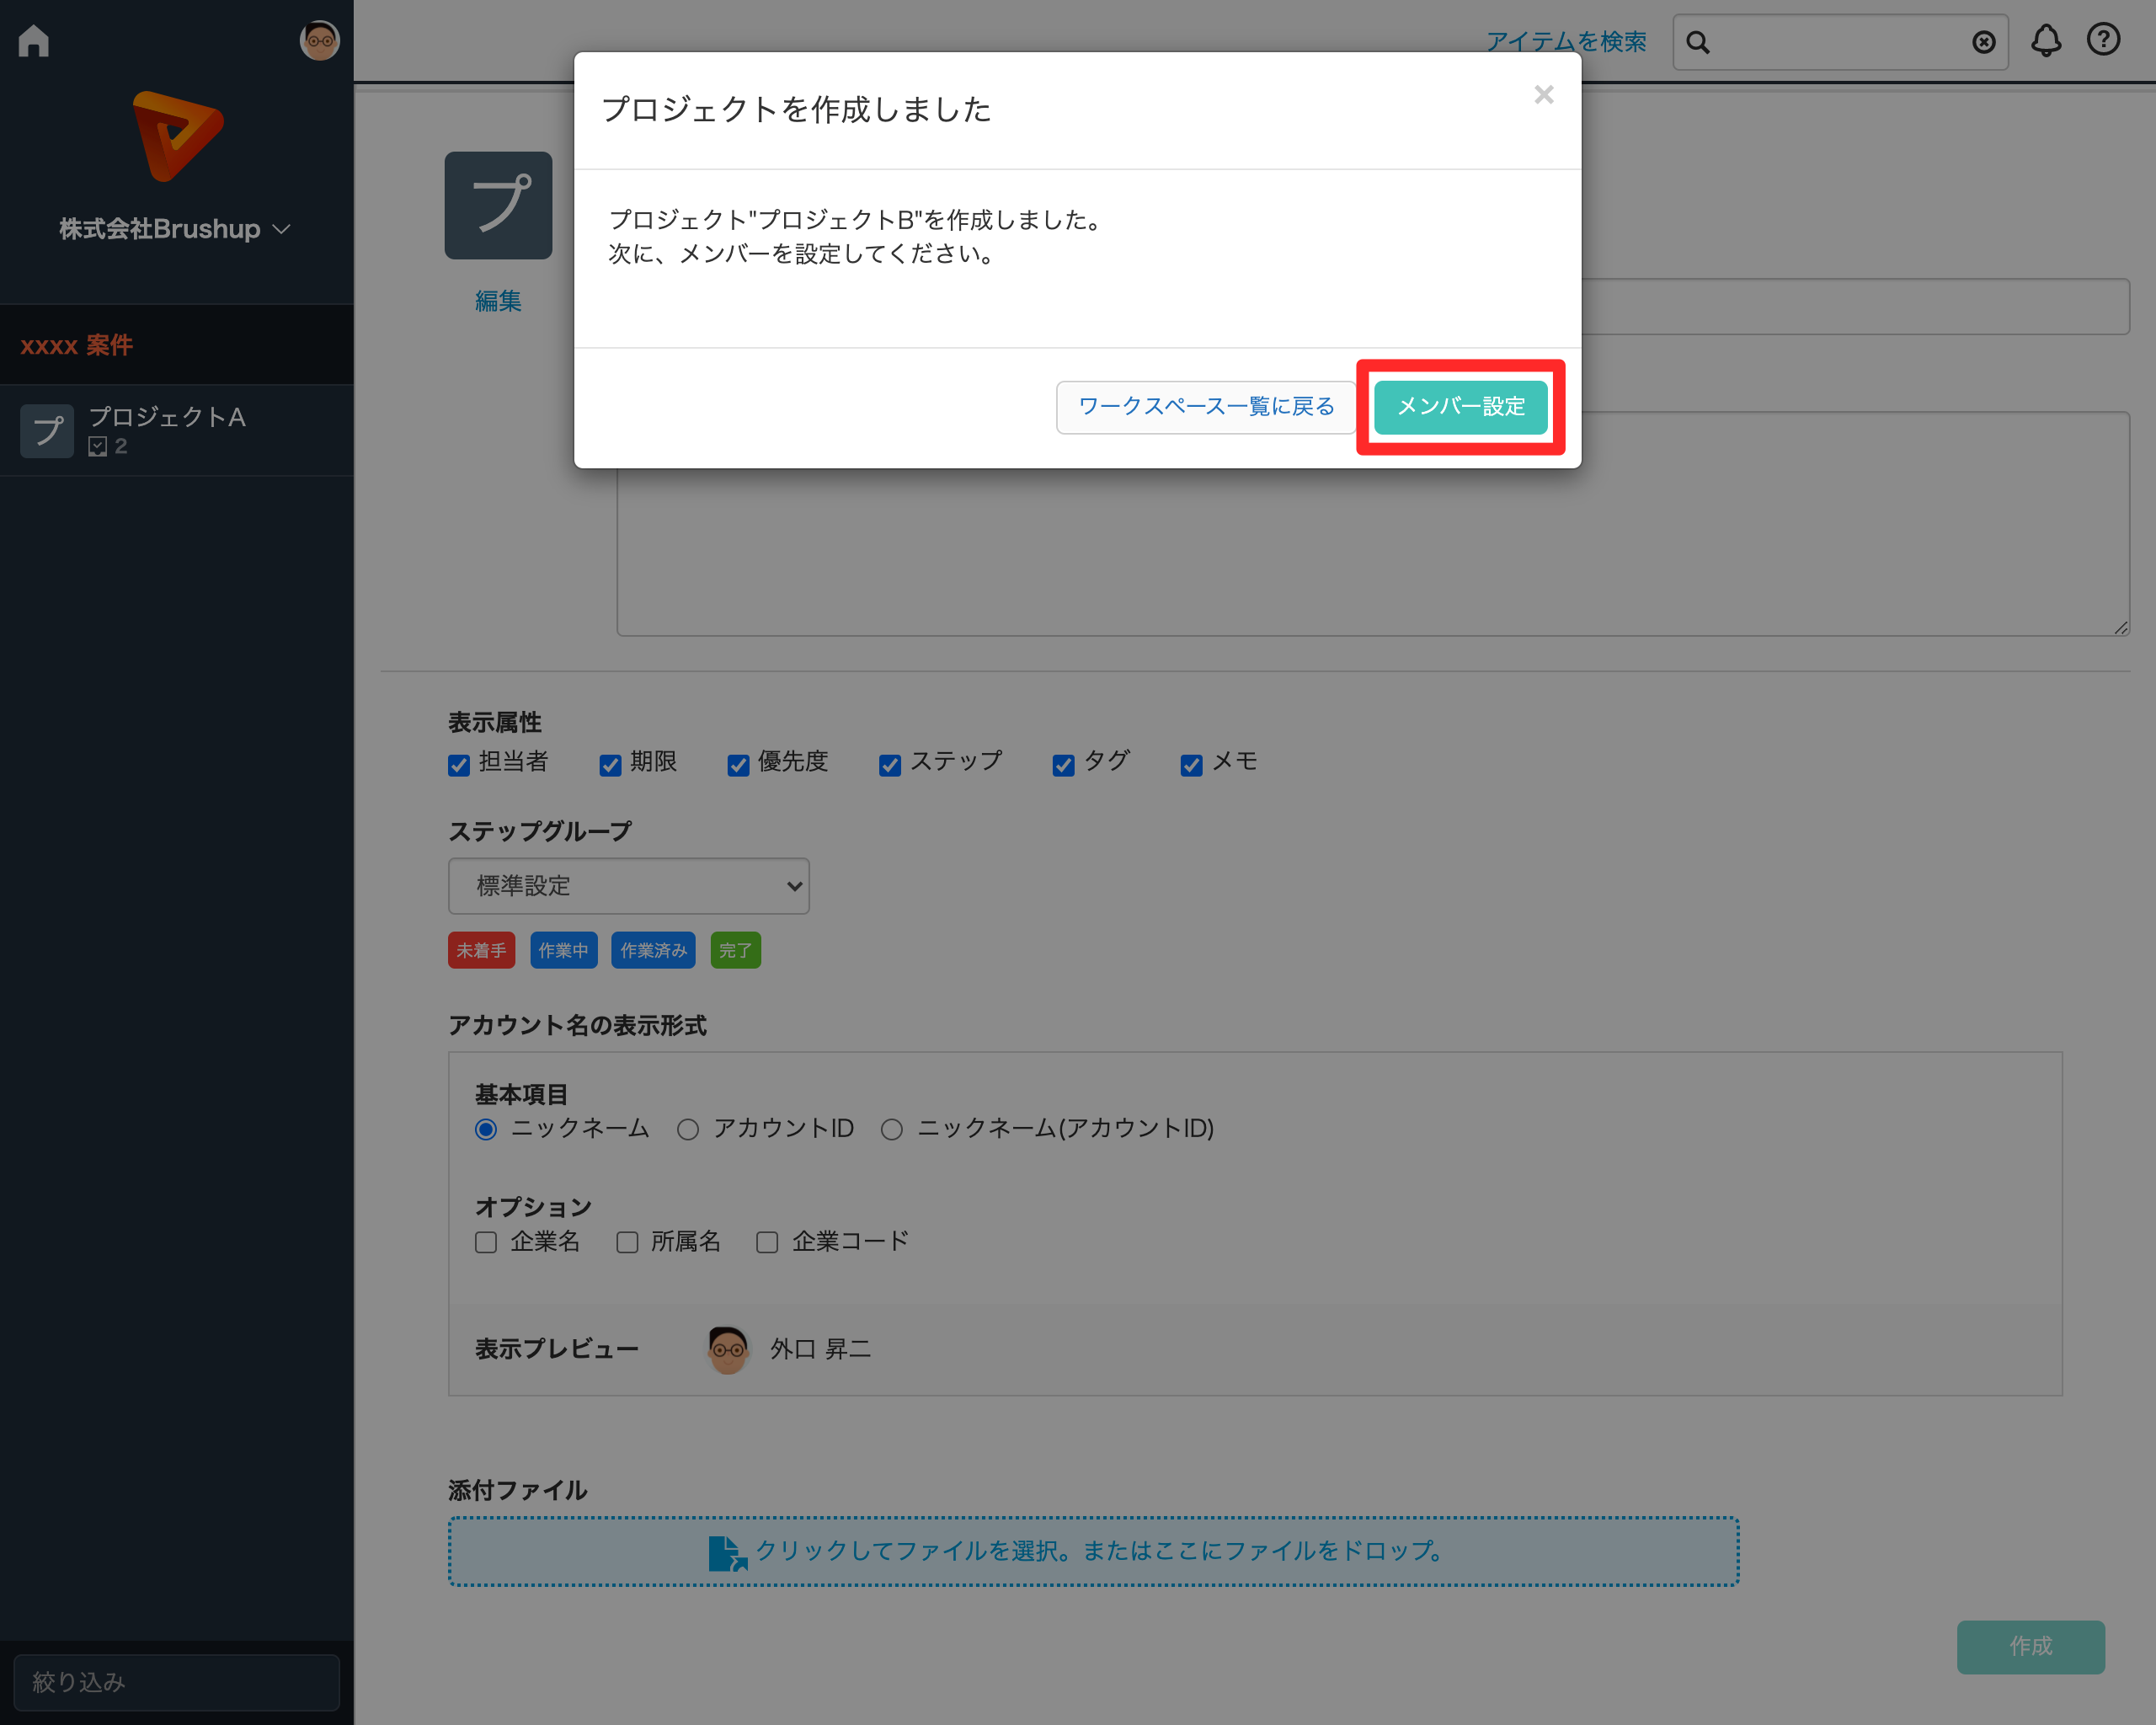This screenshot has width=2156, height=1725.
Task: Open the user avatar profile menu
Action: pos(319,41)
